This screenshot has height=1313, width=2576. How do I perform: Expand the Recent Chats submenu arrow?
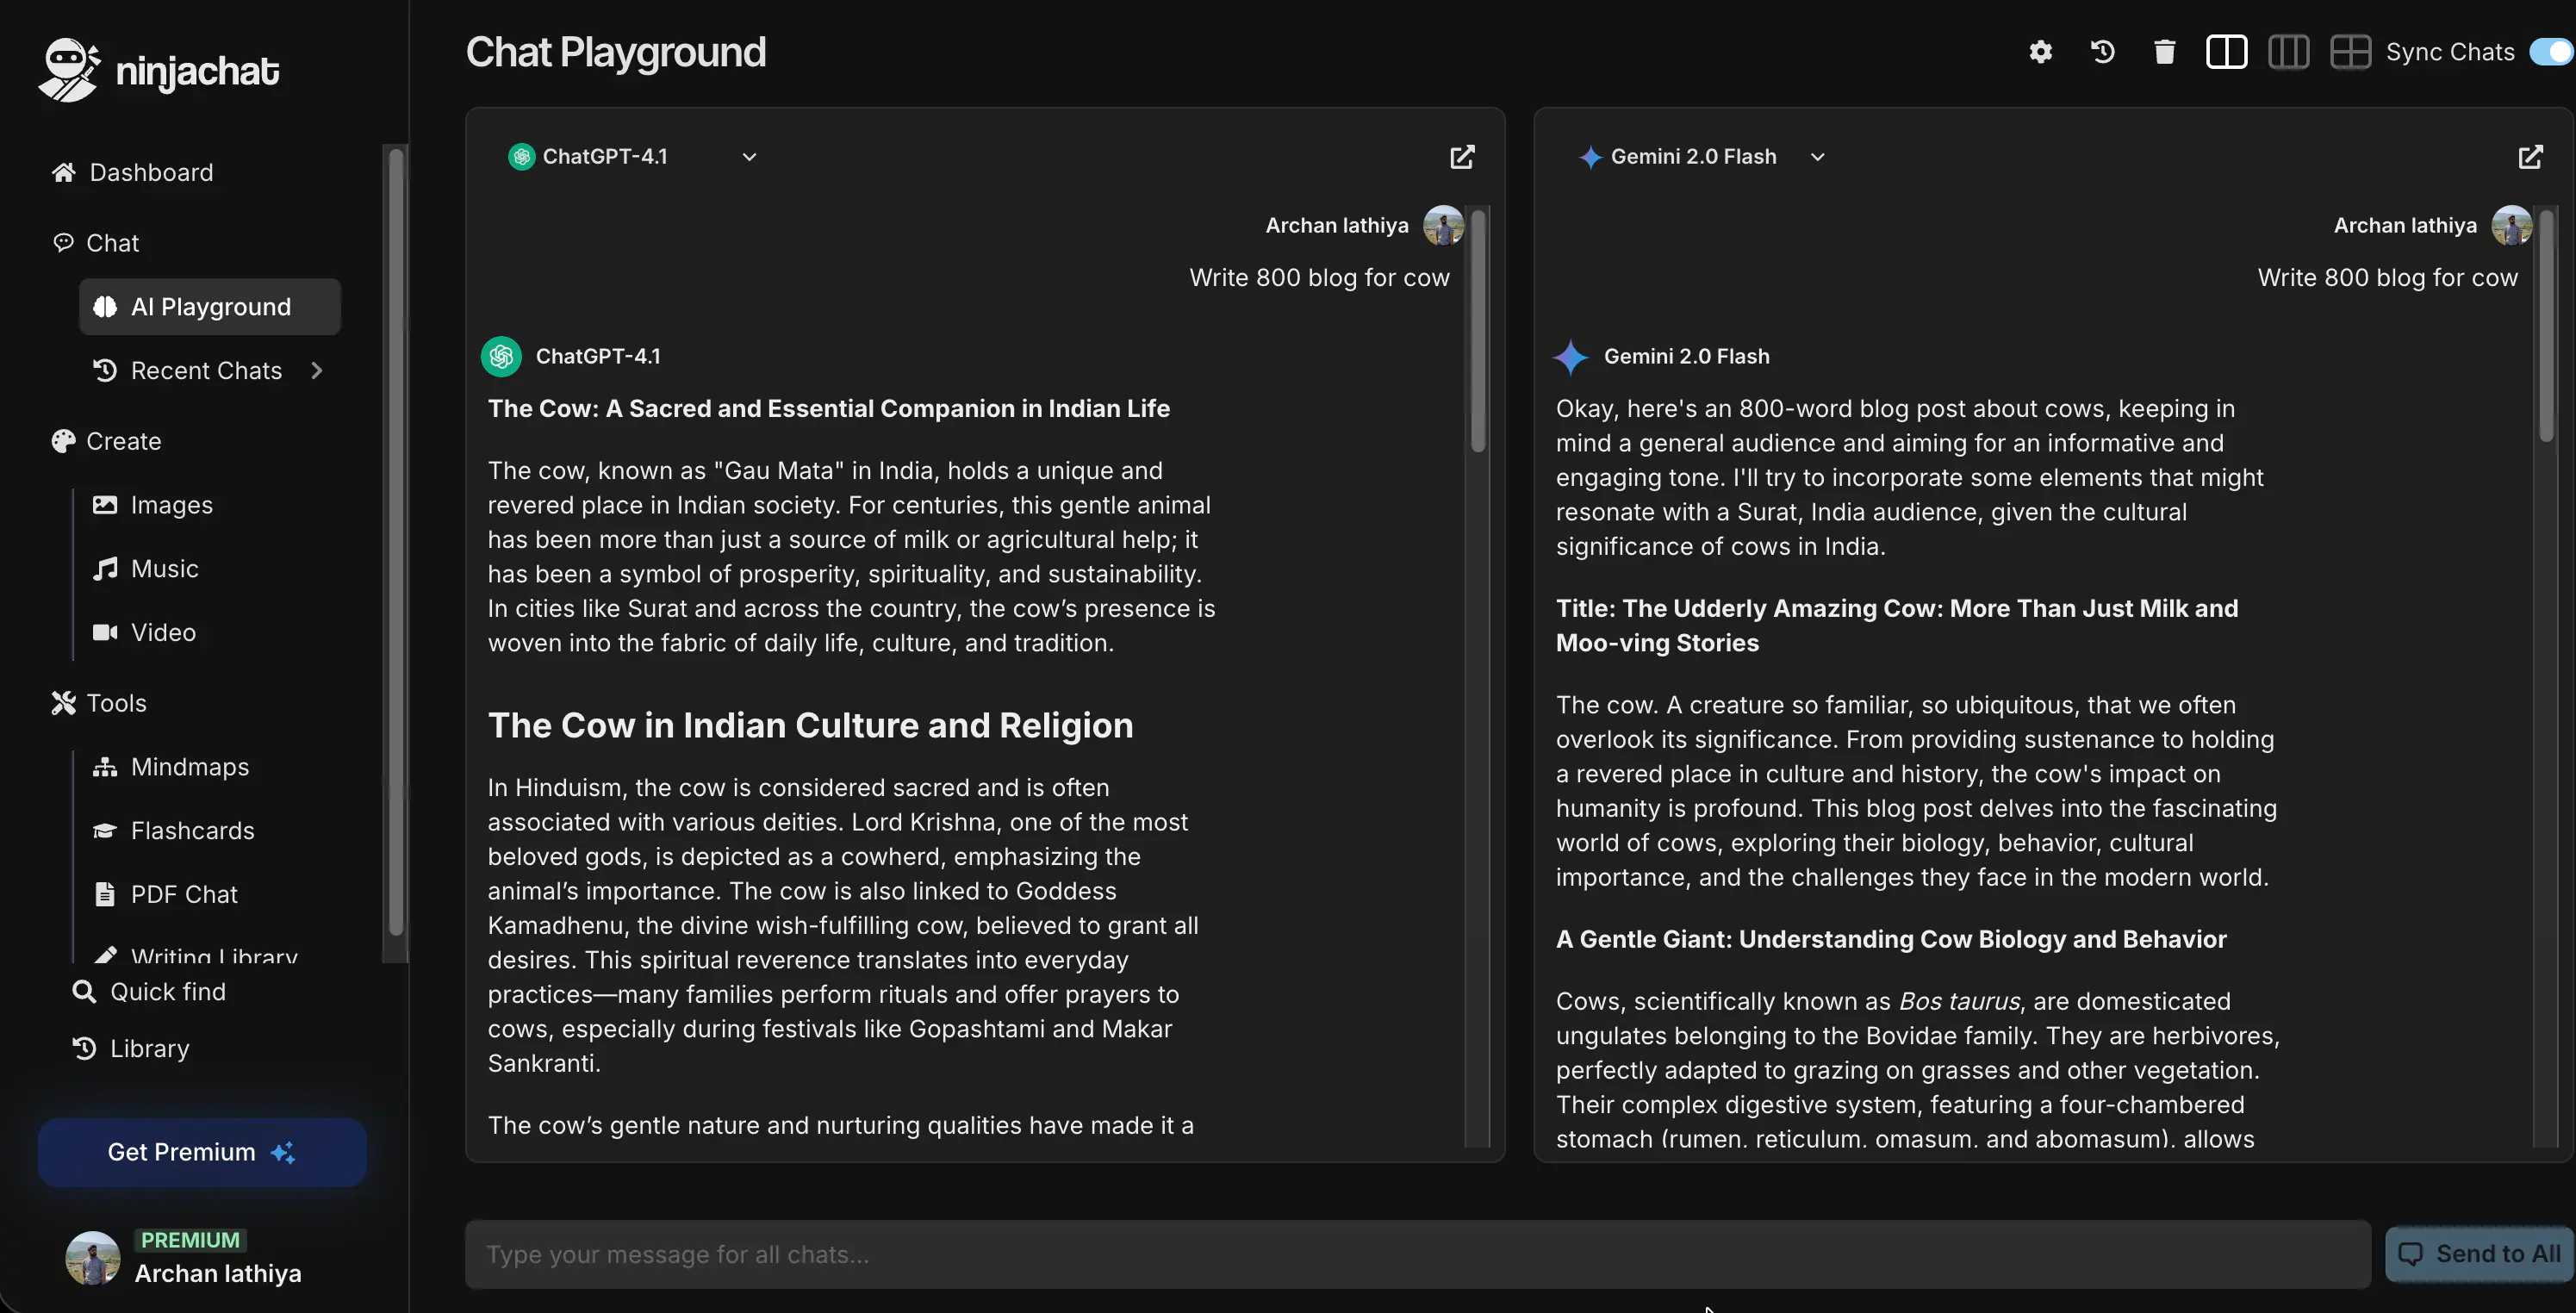317,371
